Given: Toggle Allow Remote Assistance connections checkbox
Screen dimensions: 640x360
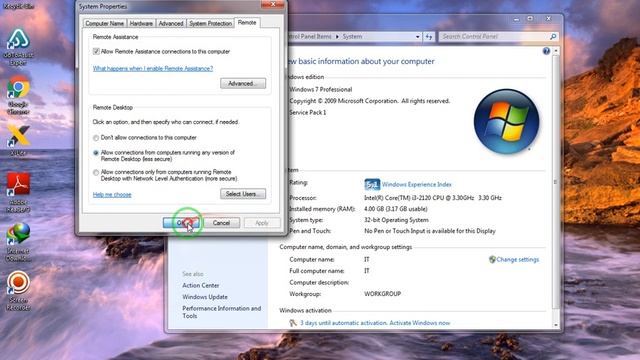Looking at the screenshot, I should [96, 51].
